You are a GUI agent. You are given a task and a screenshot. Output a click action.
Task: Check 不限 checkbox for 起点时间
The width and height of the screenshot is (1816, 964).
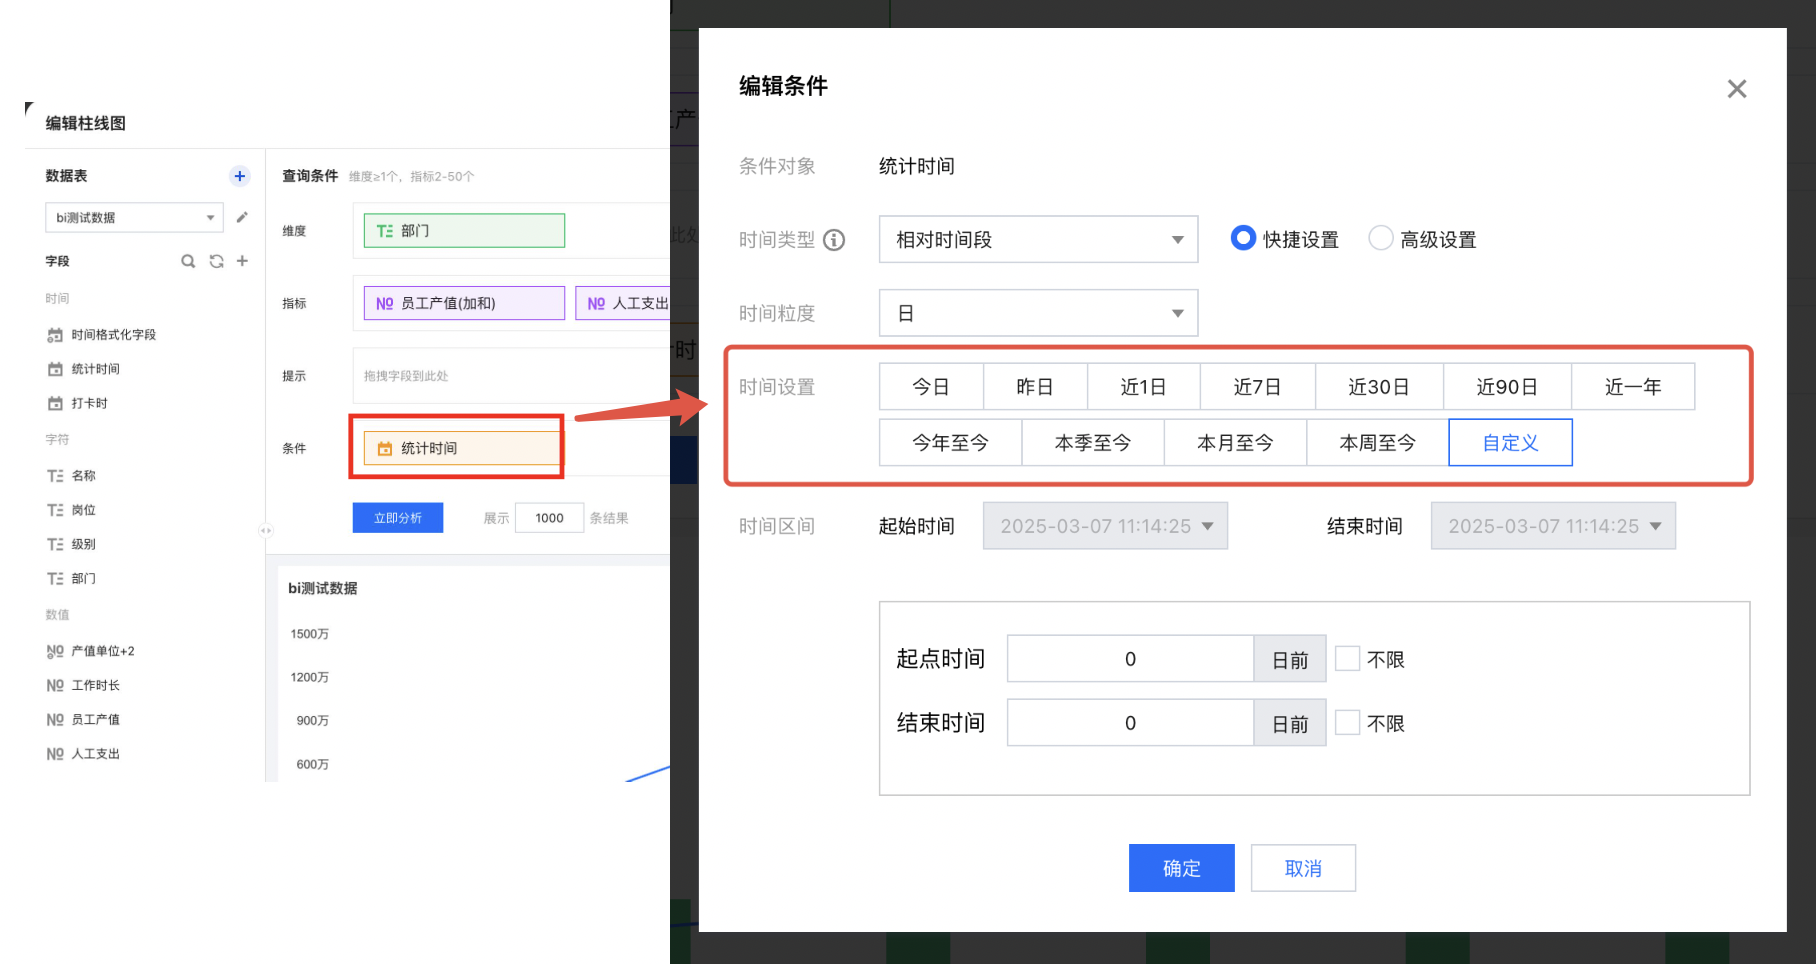(1347, 659)
